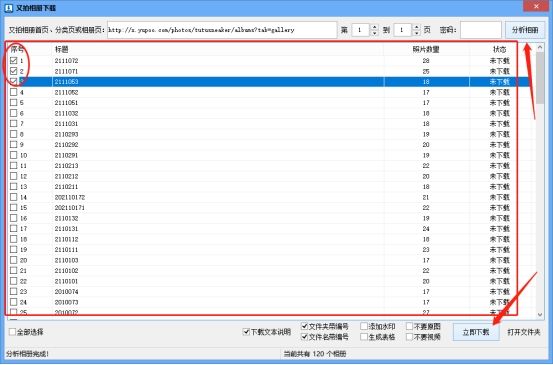The height and width of the screenshot is (365, 553).
Task: Select album title 2110101
Action: (66, 281)
